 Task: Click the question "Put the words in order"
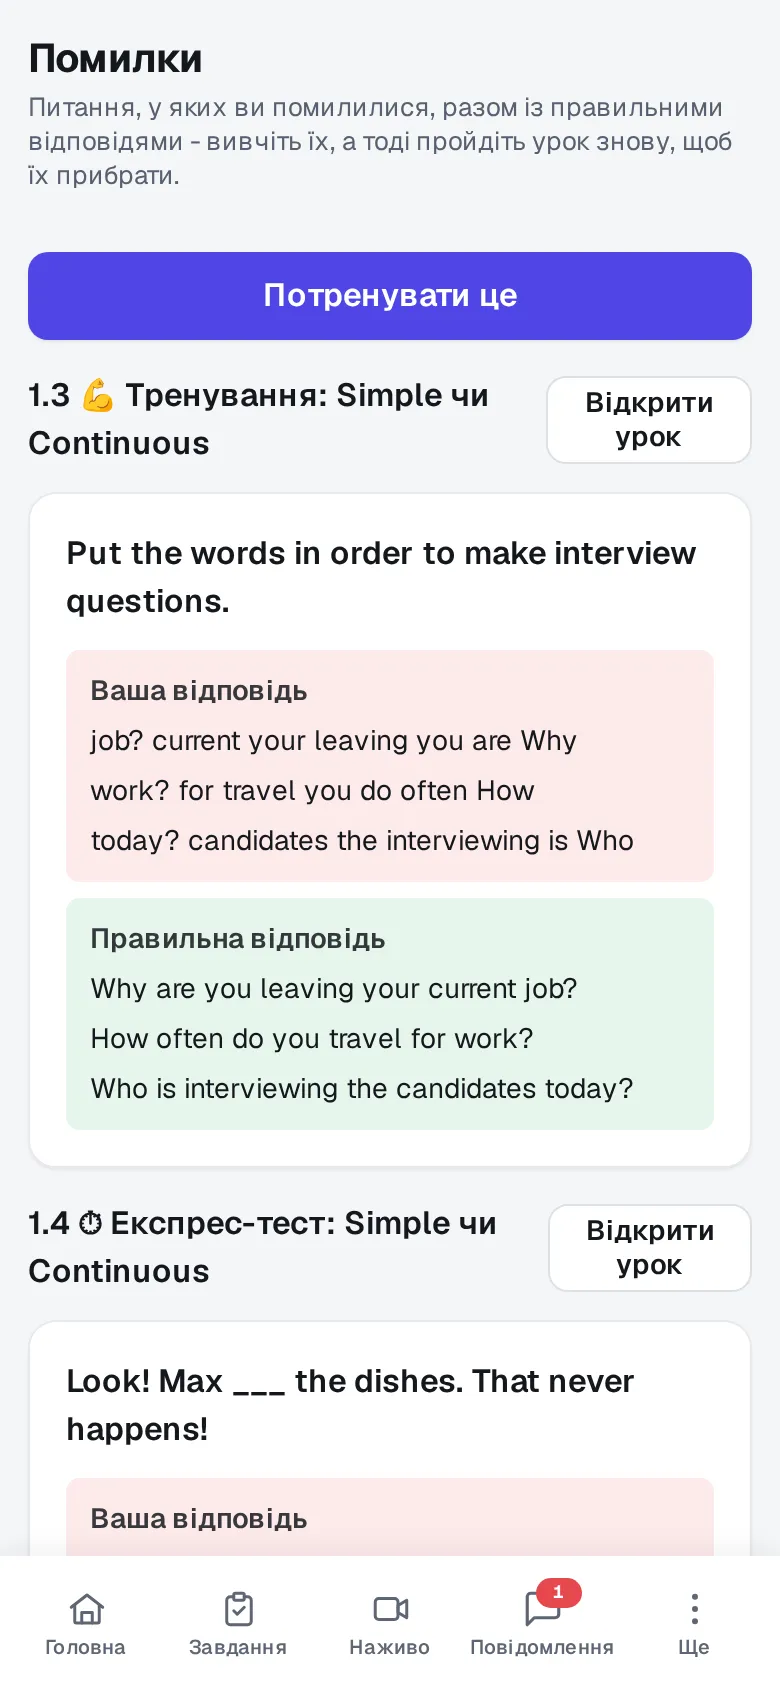point(381,577)
